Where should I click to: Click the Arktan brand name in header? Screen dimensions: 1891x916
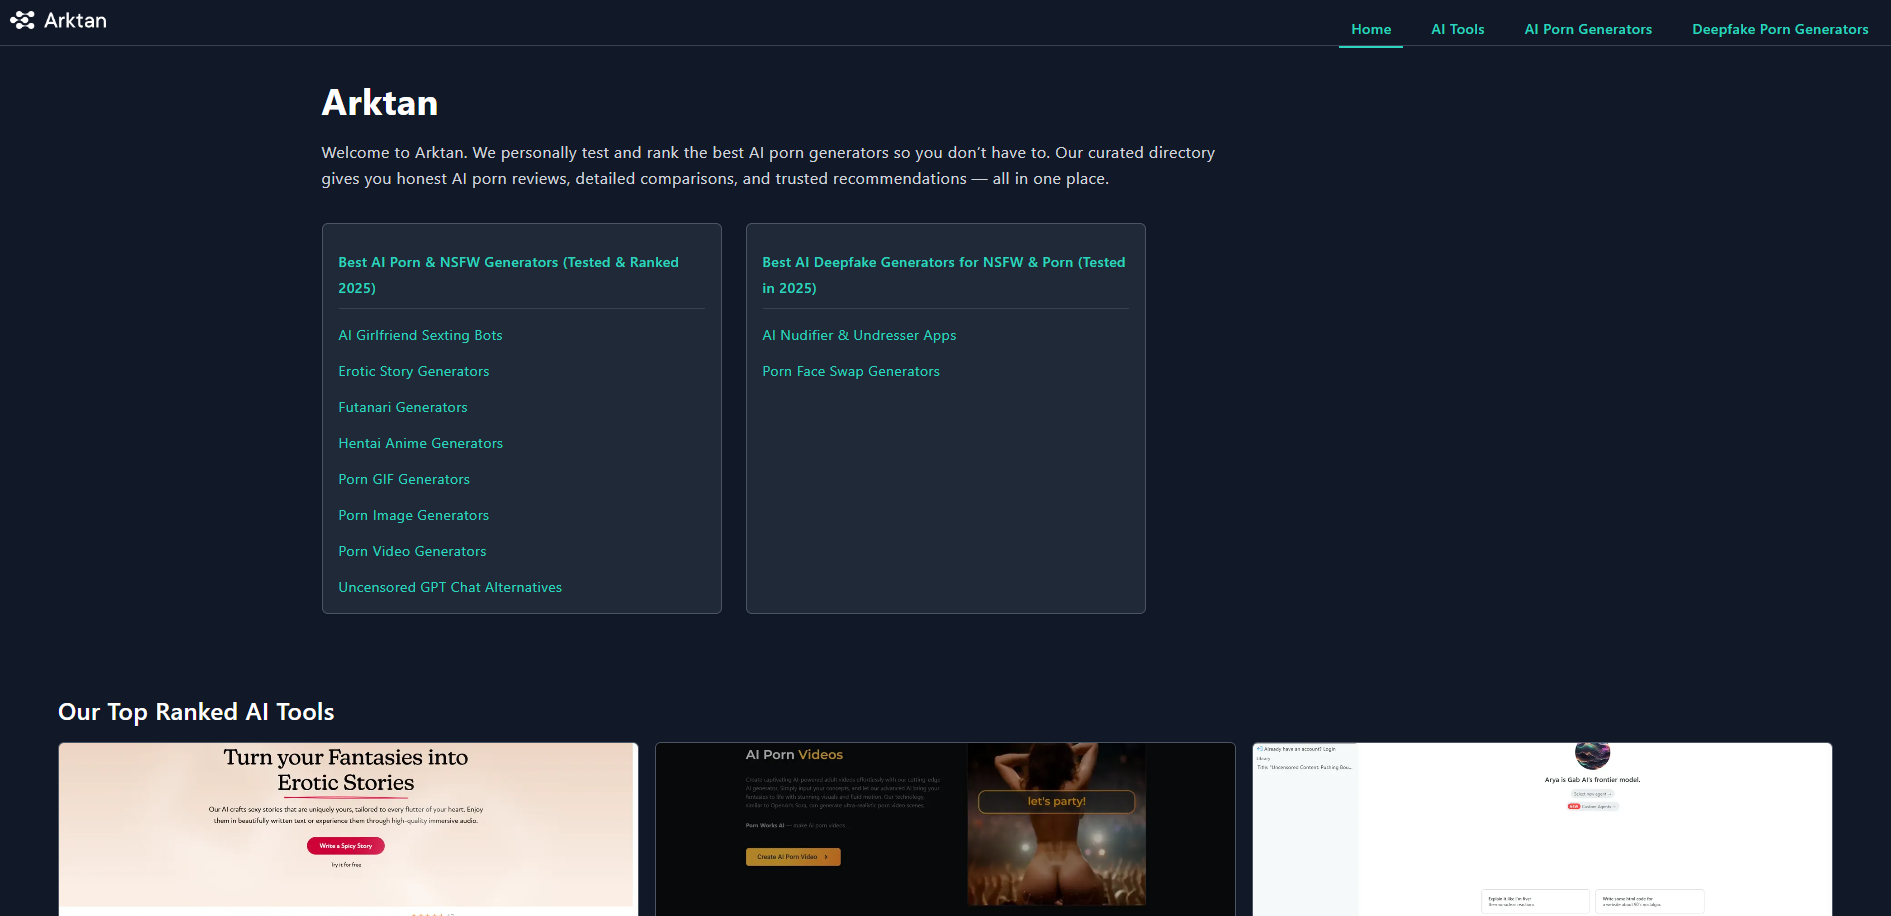(75, 20)
